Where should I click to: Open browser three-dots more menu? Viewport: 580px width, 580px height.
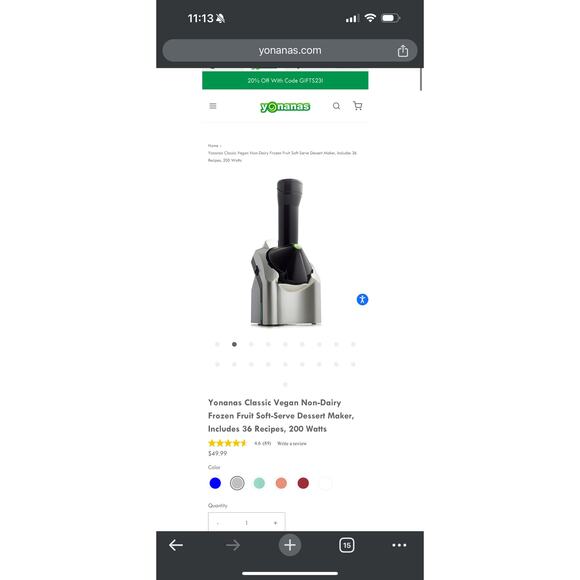(x=399, y=545)
